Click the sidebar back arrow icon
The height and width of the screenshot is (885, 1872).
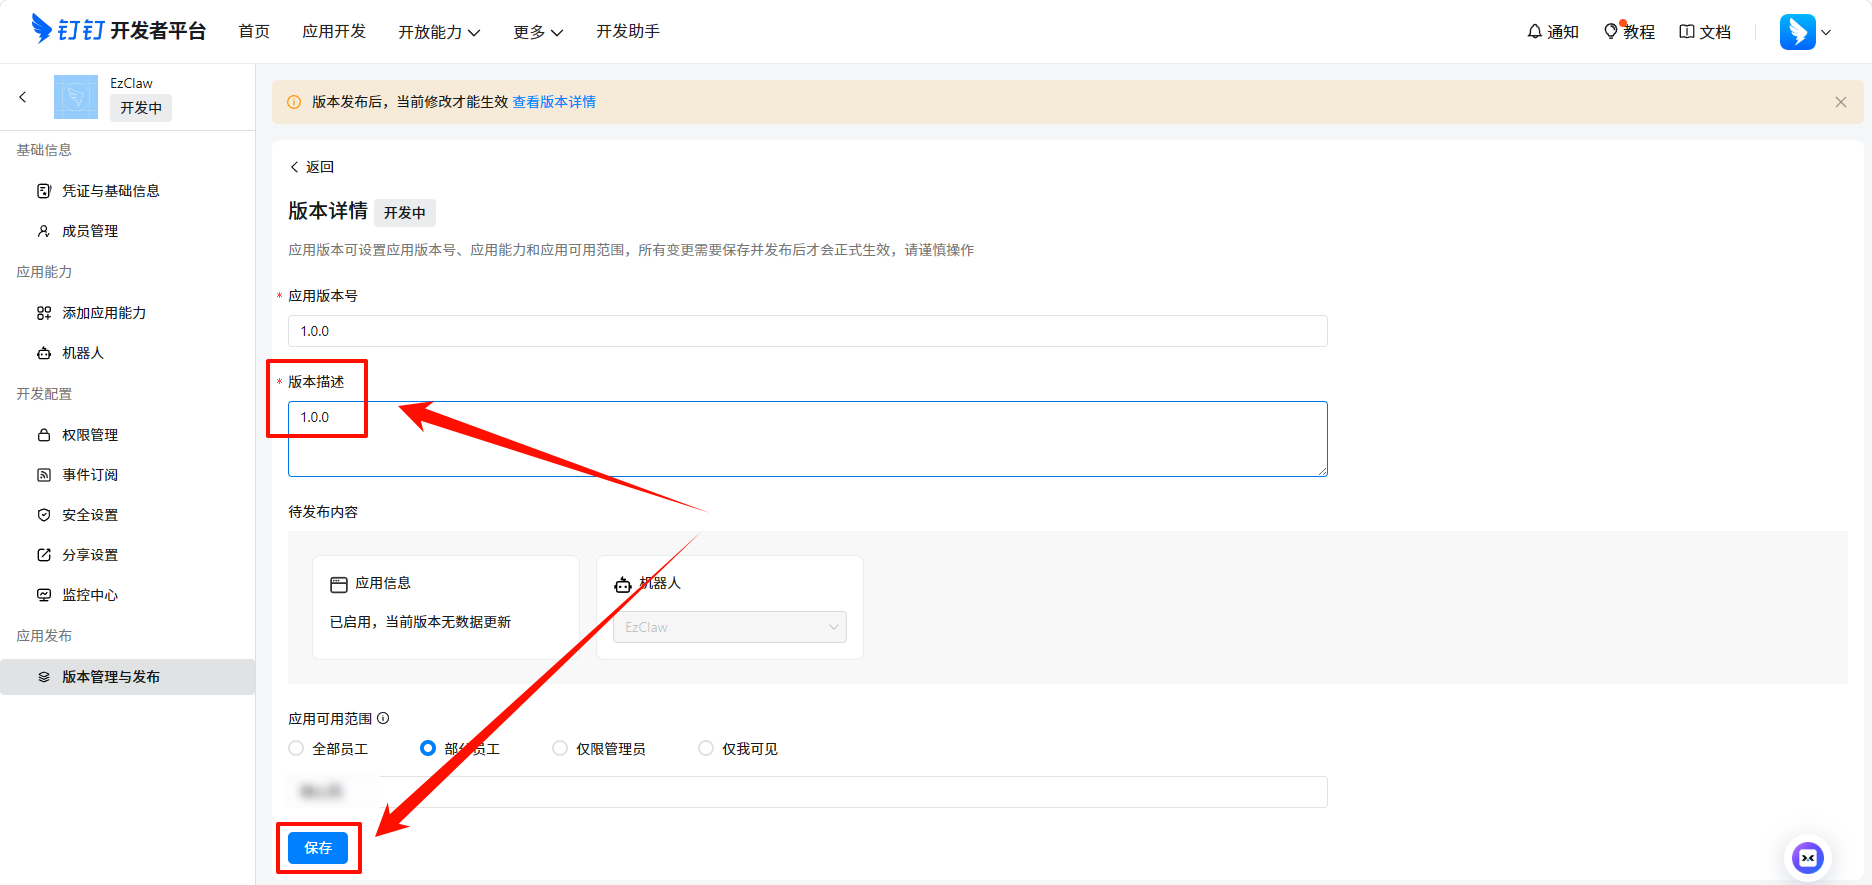pos(23,97)
